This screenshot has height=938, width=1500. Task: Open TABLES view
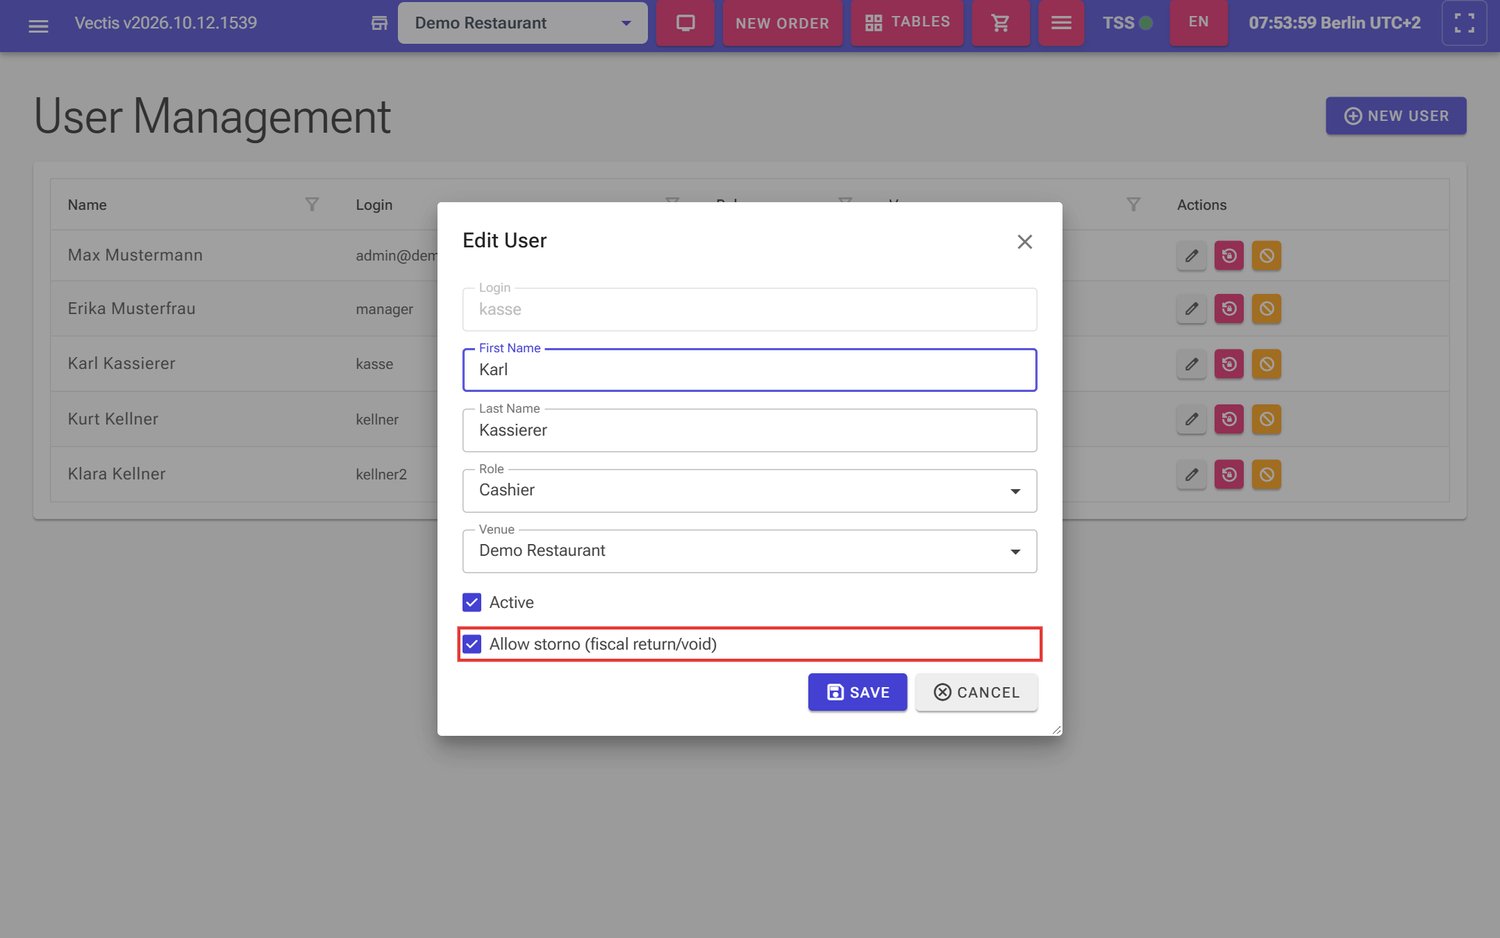[x=907, y=23]
